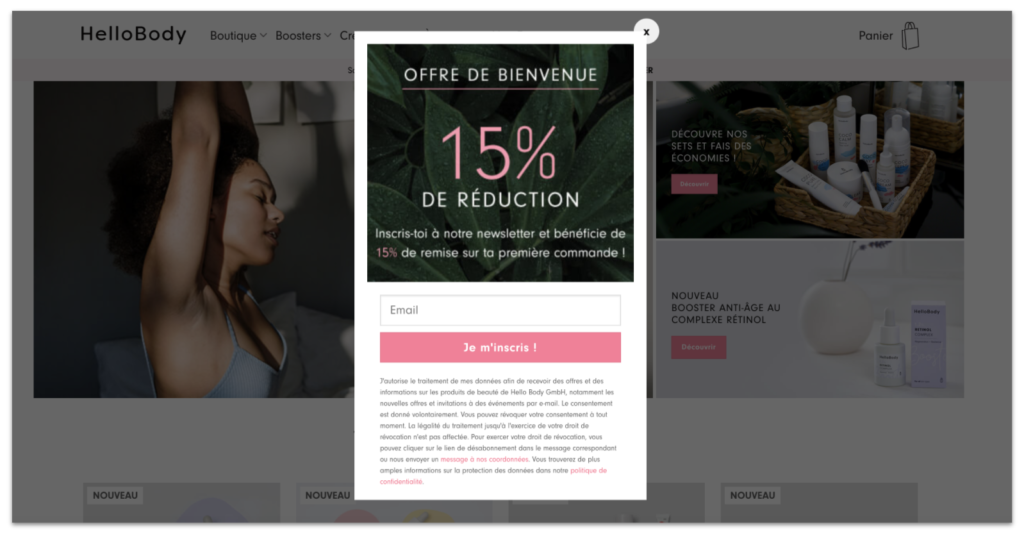1024x536 pixels.
Task: Select the first NOUVEAU product card
Action: [182, 502]
